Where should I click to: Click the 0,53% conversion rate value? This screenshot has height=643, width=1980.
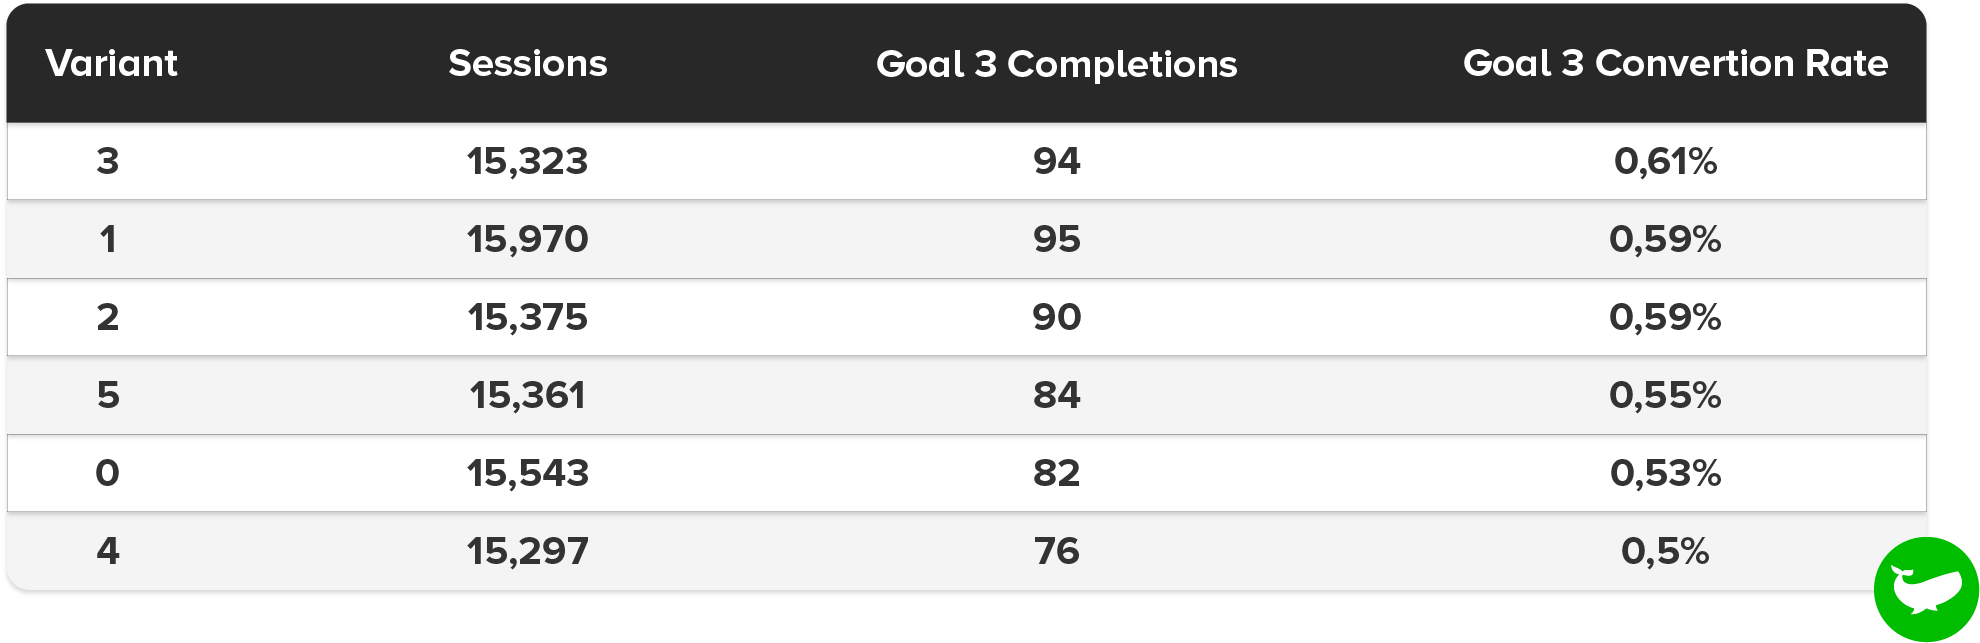click(1665, 473)
